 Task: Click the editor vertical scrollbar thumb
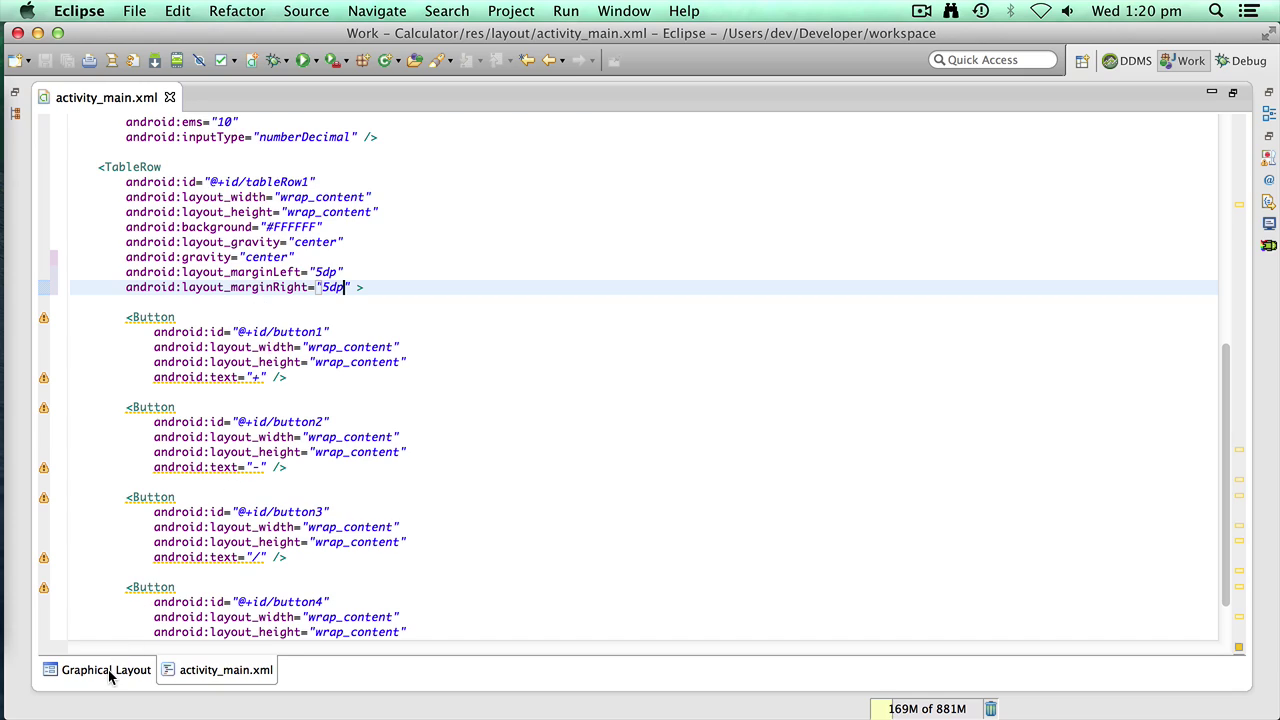[x=1226, y=475]
